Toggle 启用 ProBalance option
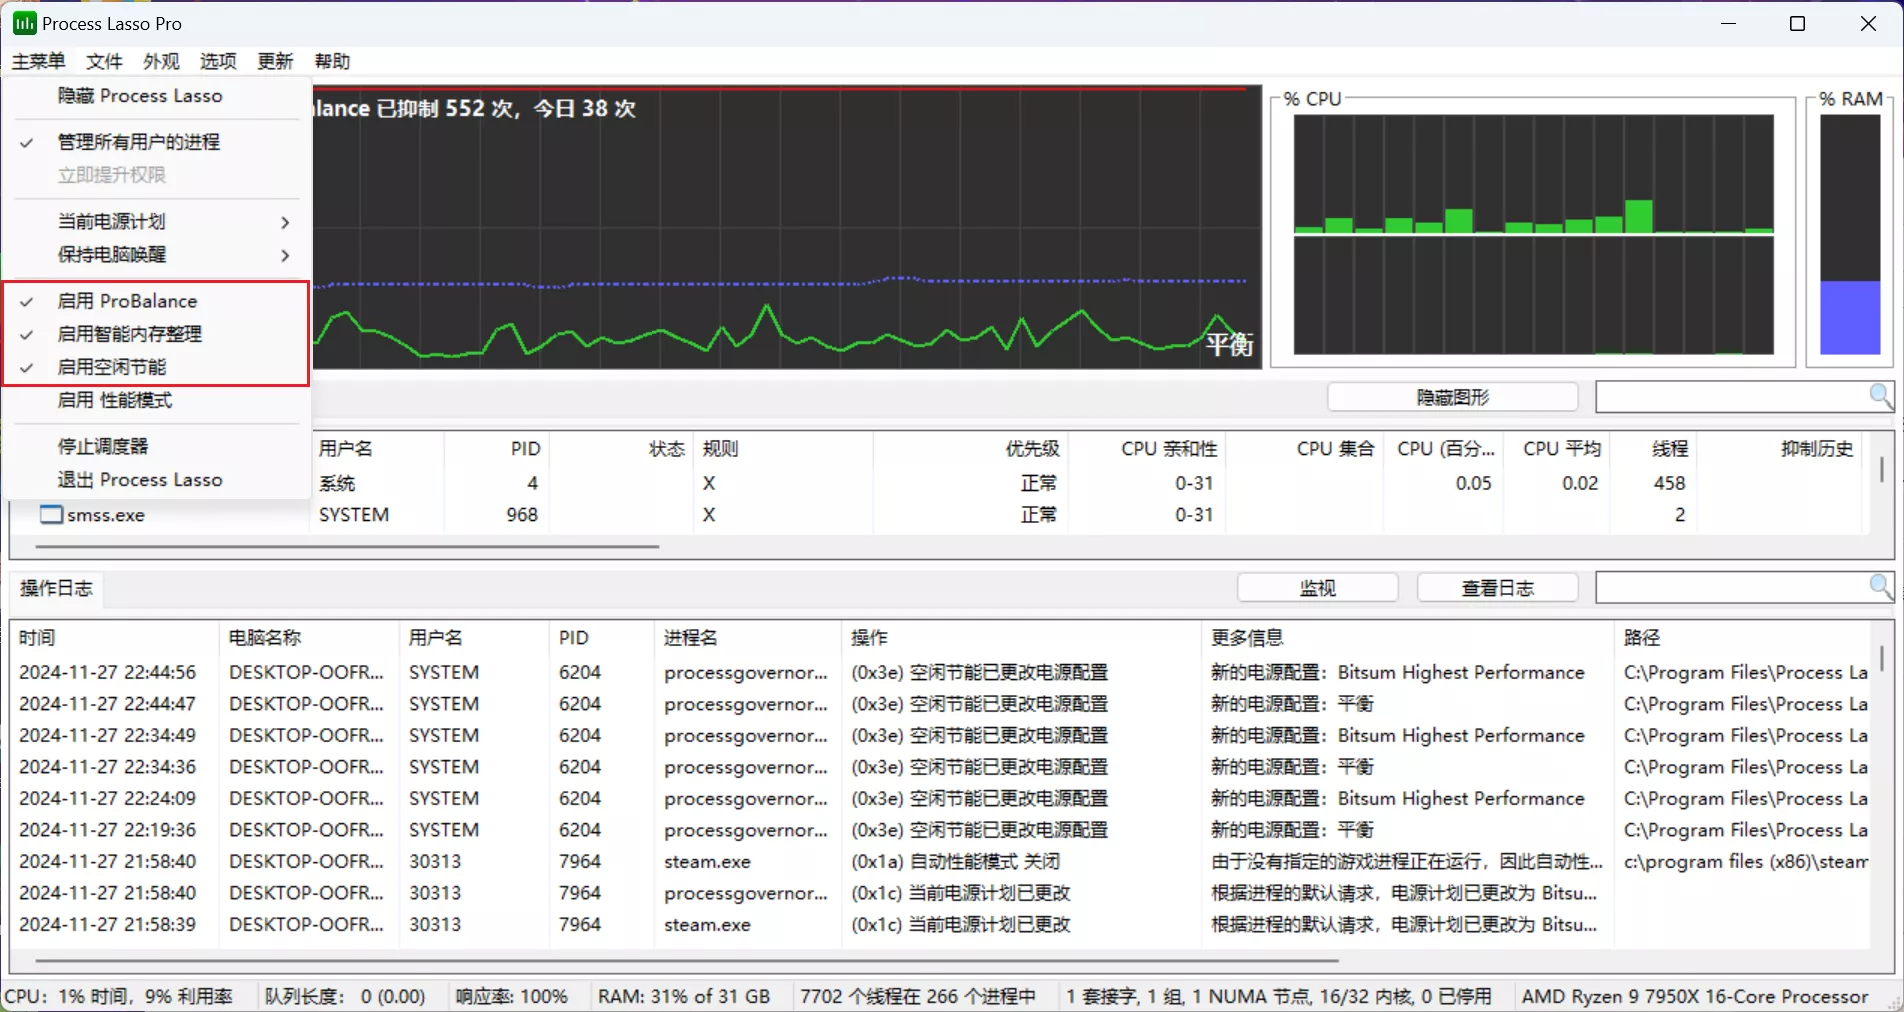The image size is (1904, 1012). point(127,301)
